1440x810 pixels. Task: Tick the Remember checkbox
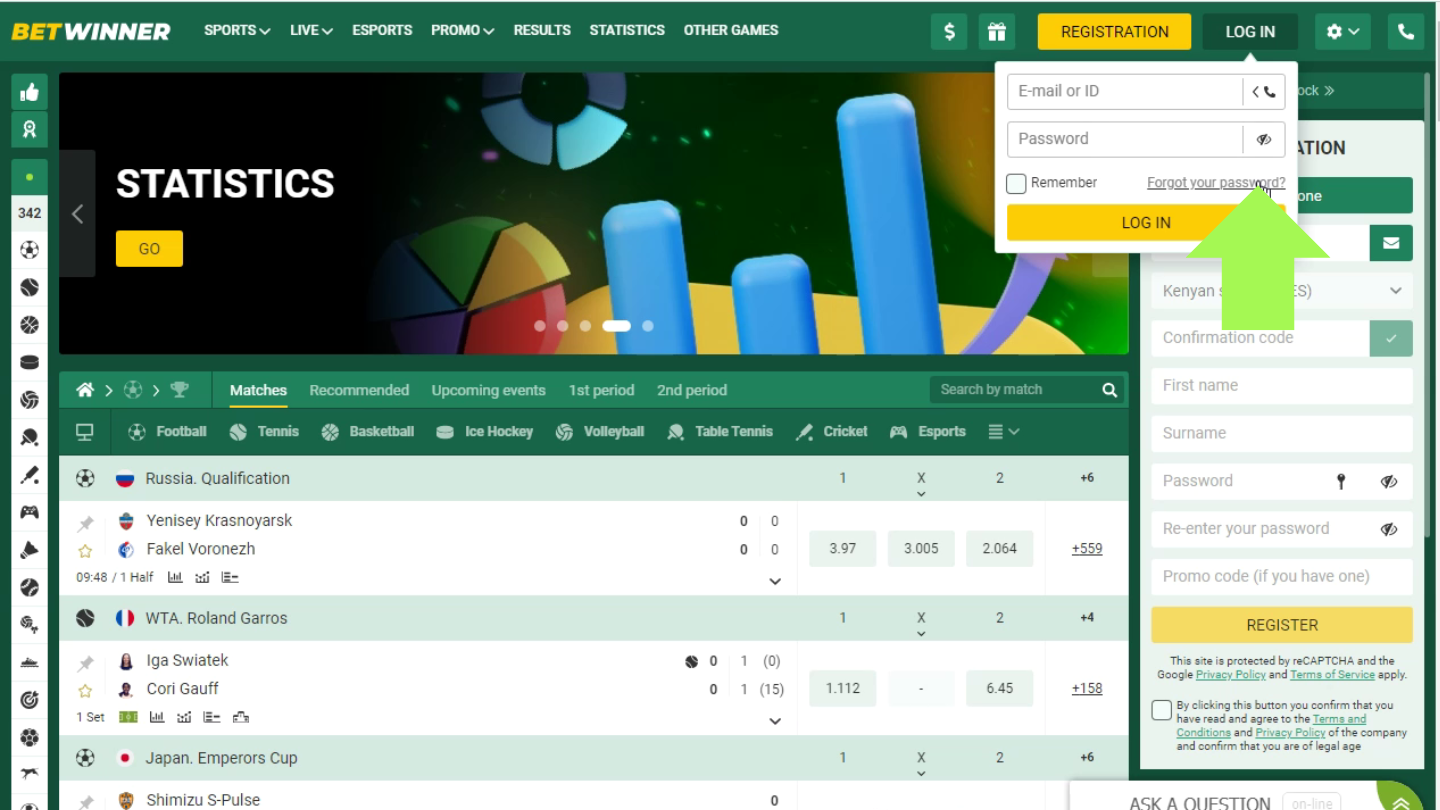coord(1016,183)
